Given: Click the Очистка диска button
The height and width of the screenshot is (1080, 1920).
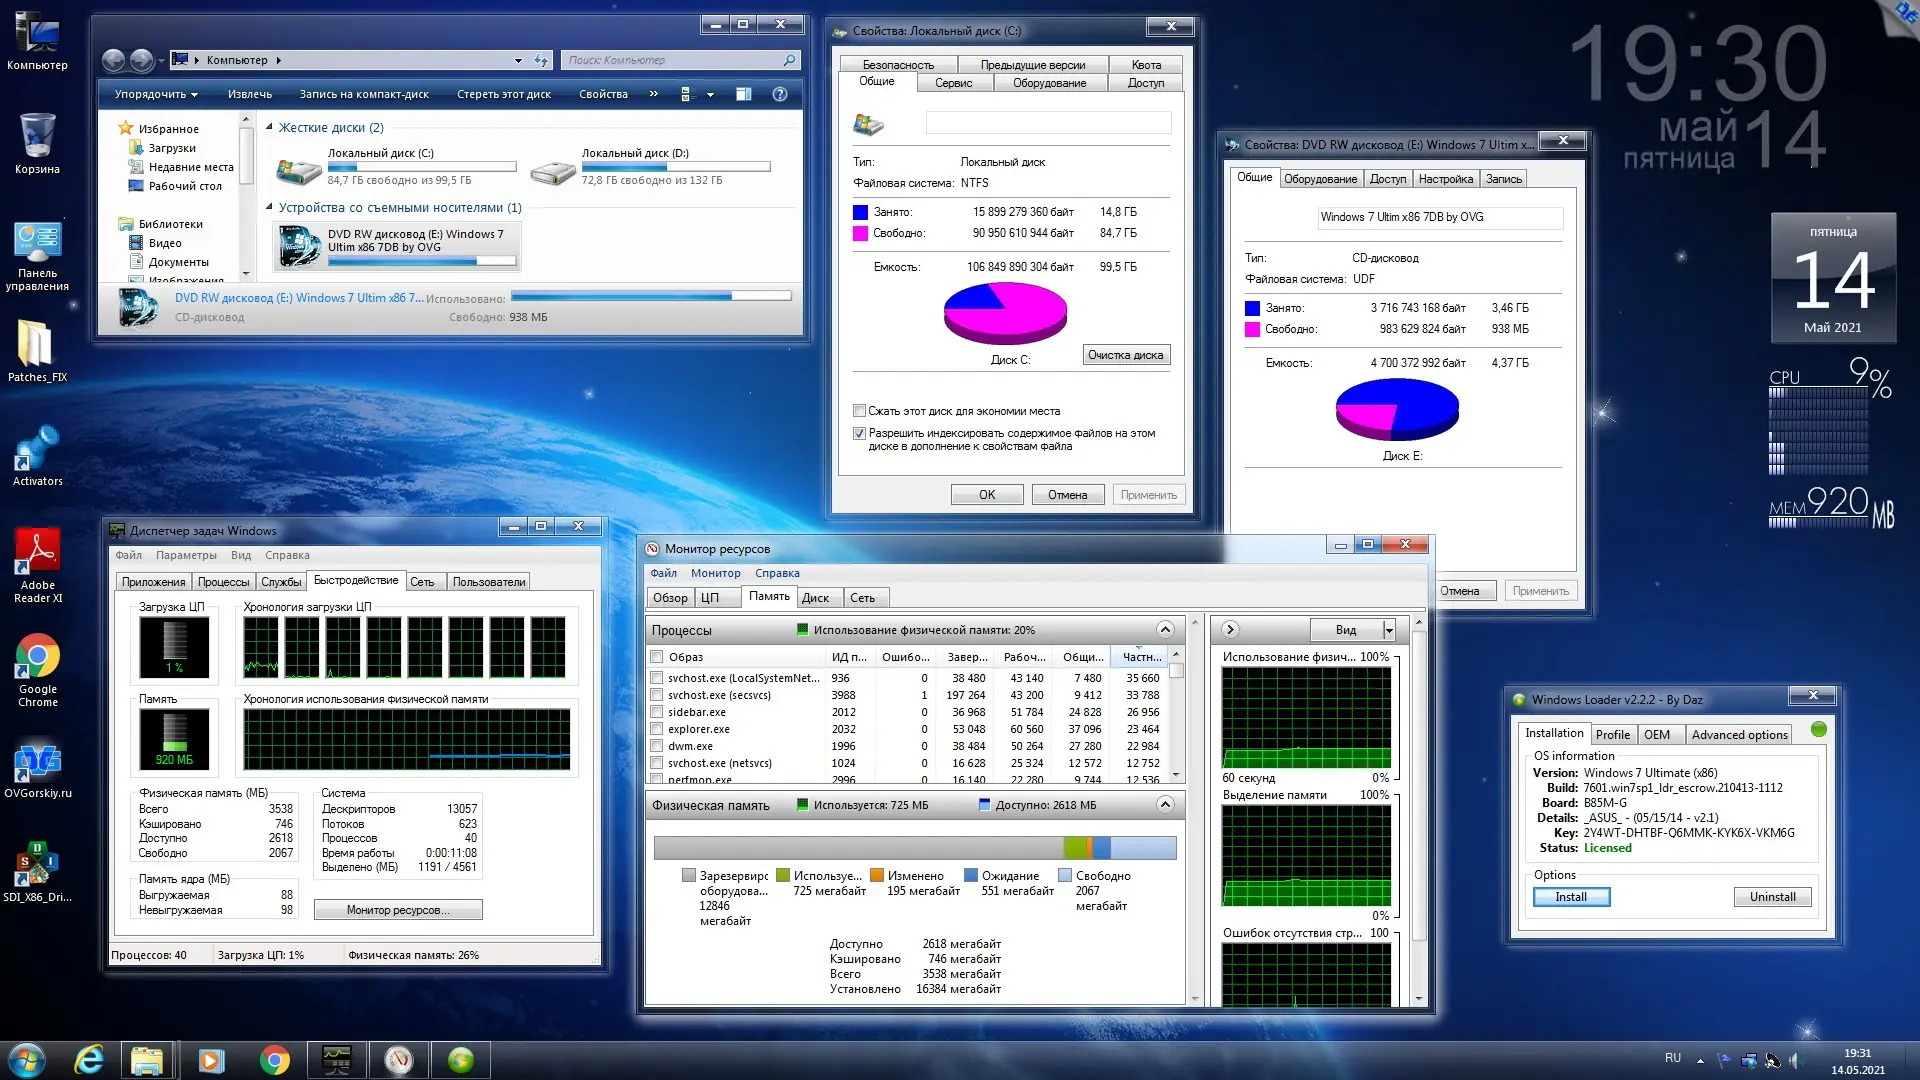Looking at the screenshot, I should [1125, 355].
